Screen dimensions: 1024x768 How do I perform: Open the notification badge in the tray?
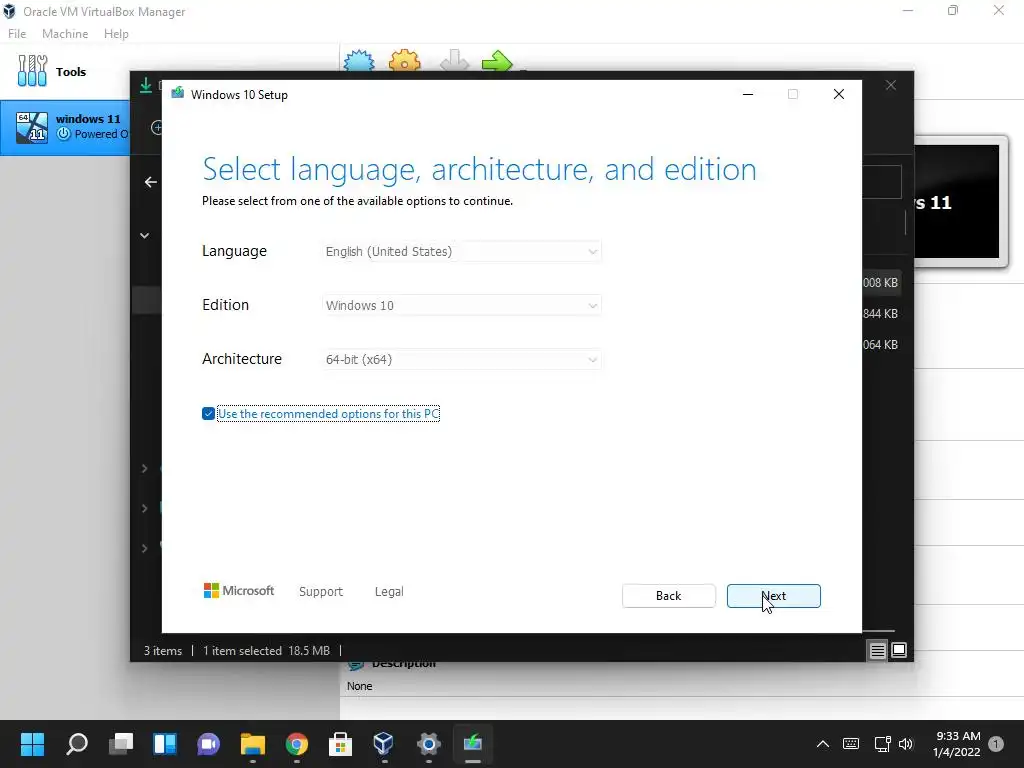(996, 744)
